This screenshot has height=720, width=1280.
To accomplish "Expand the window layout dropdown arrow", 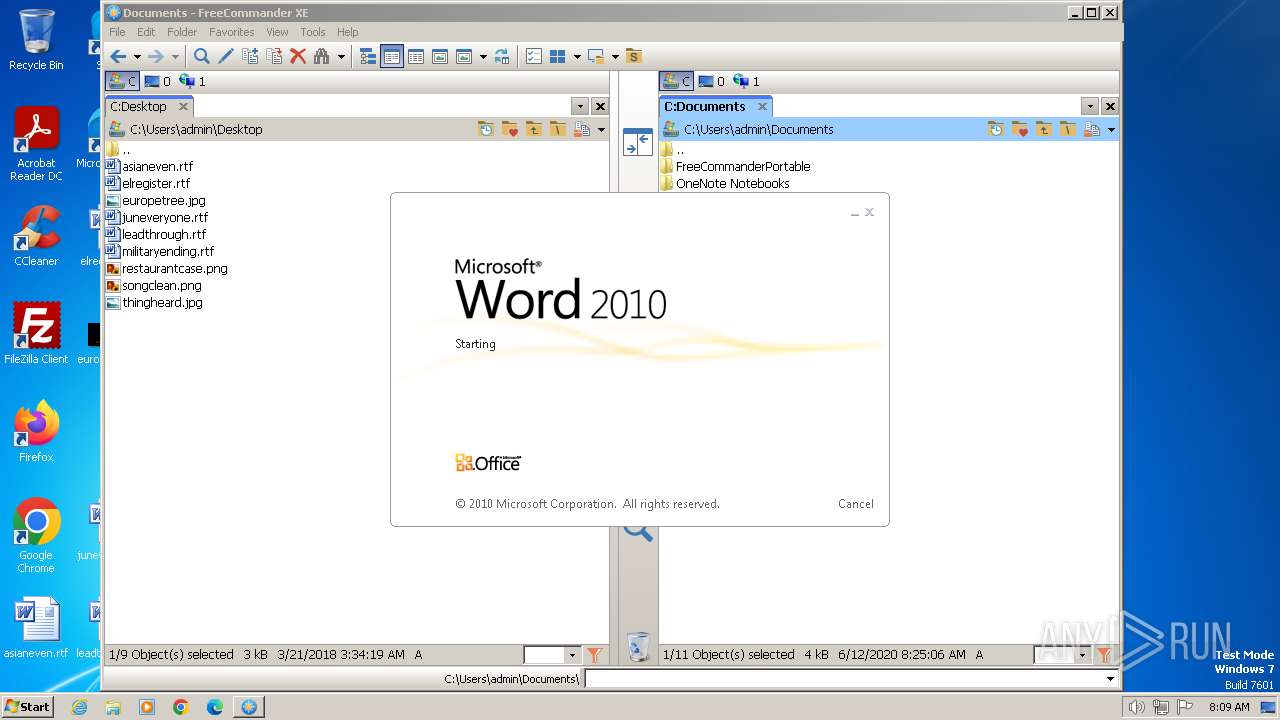I will pyautogui.click(x=615, y=57).
